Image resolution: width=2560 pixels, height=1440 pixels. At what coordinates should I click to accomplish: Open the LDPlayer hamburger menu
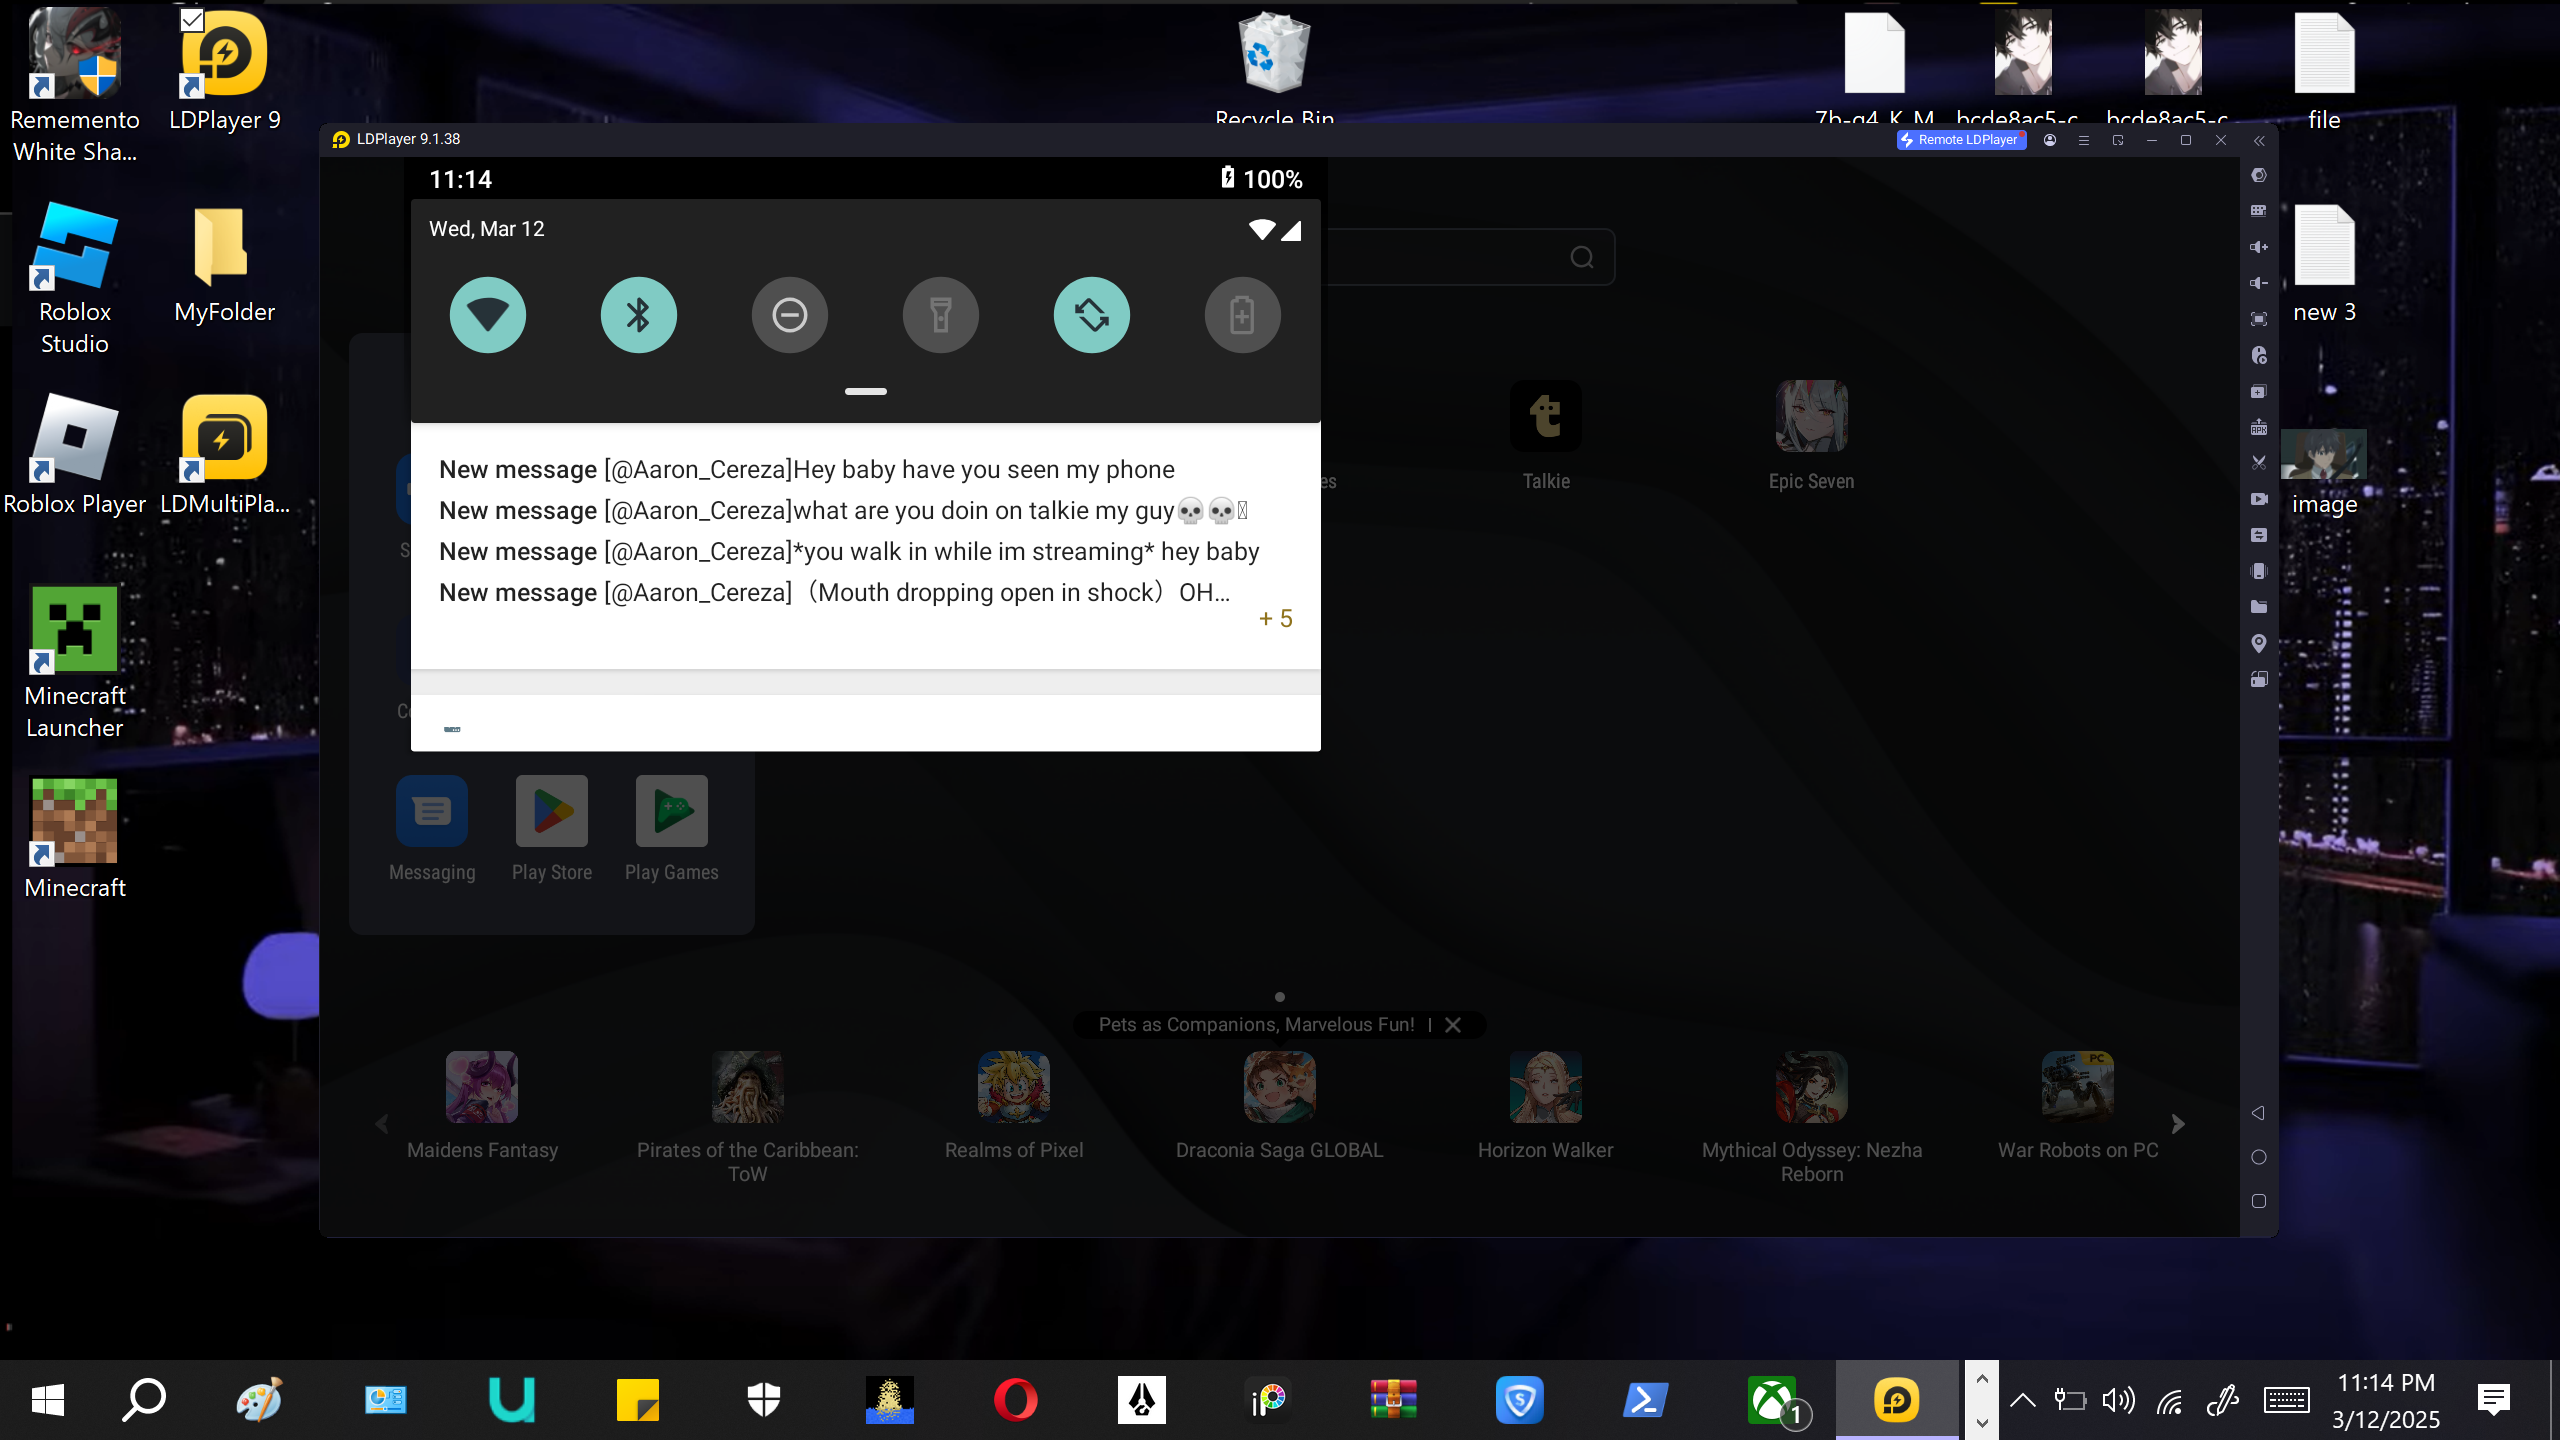[x=2084, y=140]
